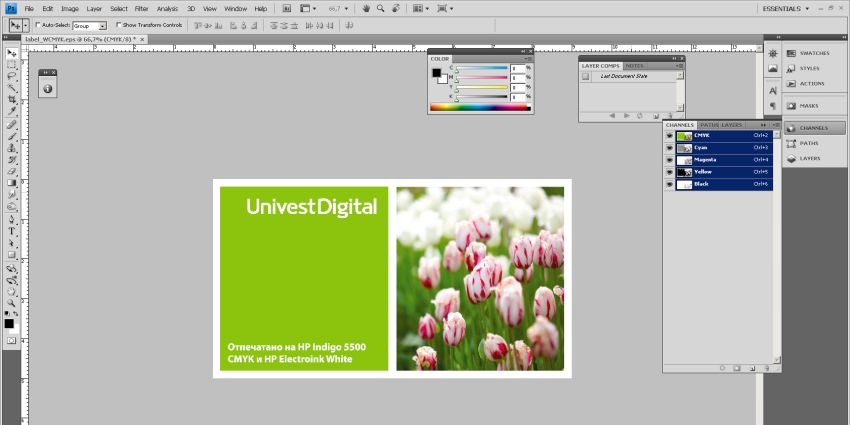
Task: Hide the Magenta channel
Action: point(669,160)
